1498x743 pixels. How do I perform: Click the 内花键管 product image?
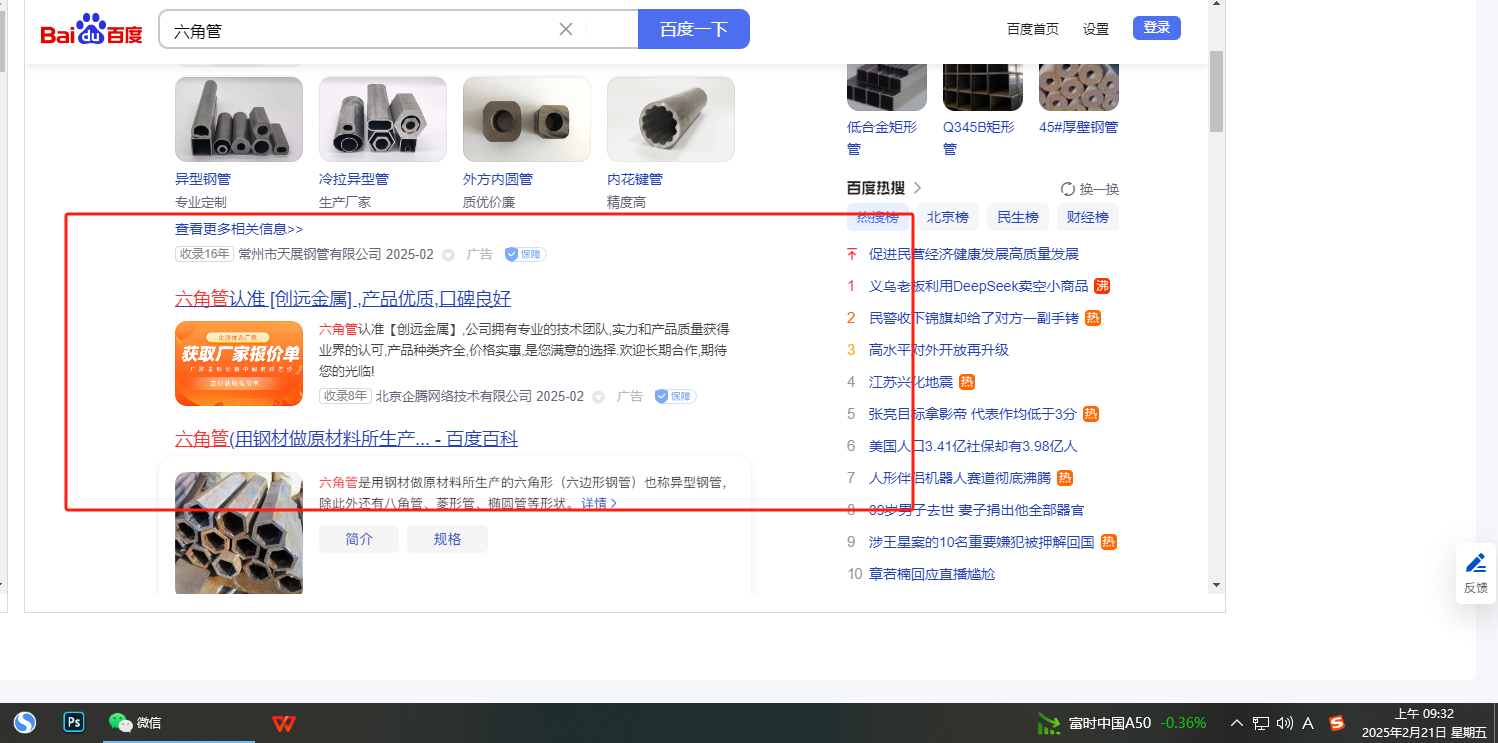pyautogui.click(x=671, y=119)
